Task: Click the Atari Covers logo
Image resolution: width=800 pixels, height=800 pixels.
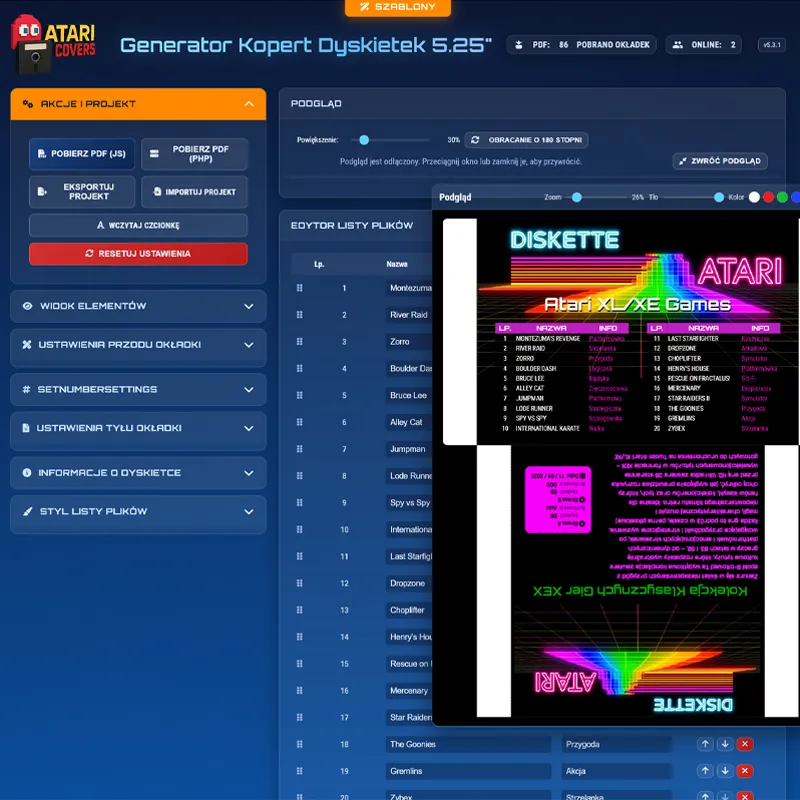Action: coord(54,44)
